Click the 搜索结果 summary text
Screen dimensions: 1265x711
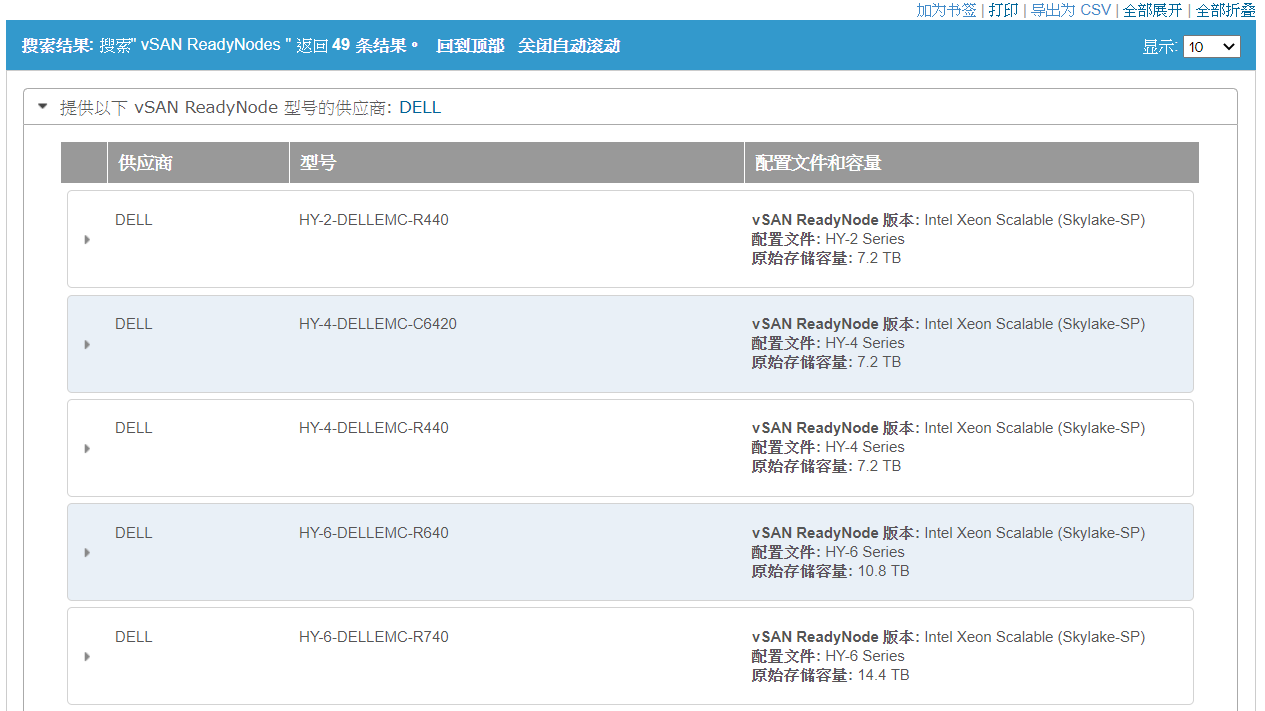click(x=220, y=46)
